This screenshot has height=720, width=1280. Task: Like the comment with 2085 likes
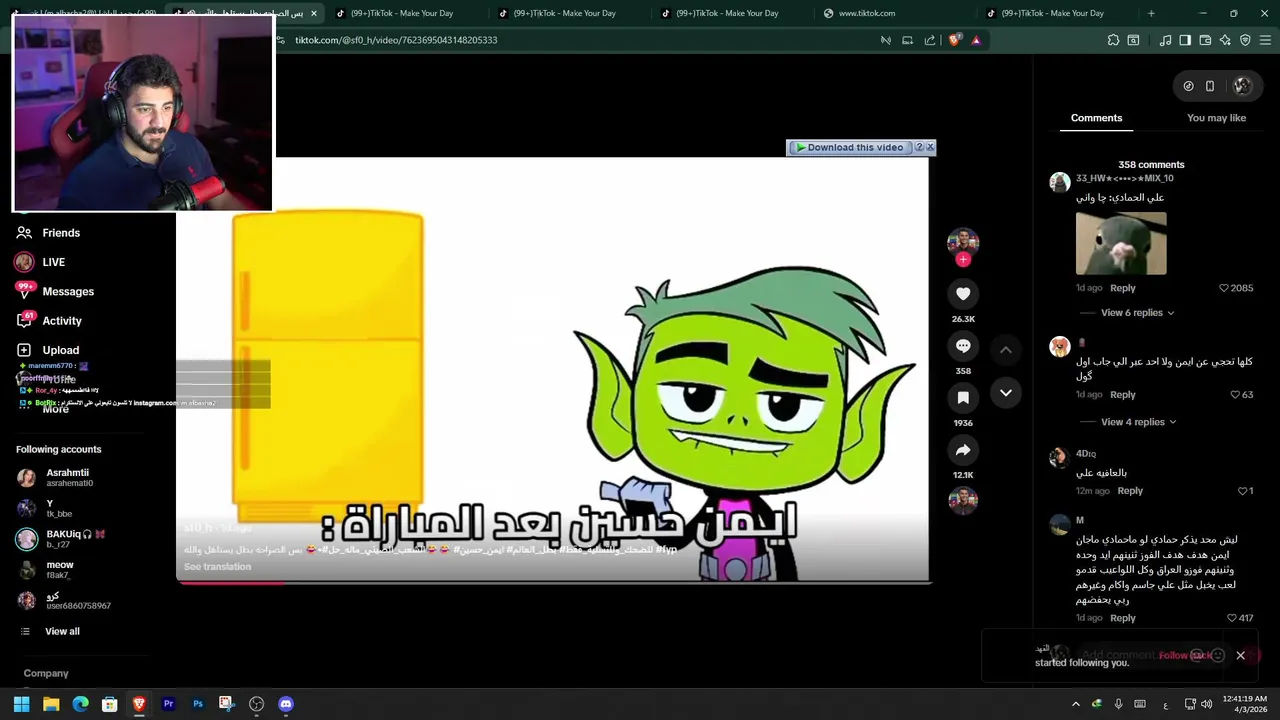click(1224, 288)
